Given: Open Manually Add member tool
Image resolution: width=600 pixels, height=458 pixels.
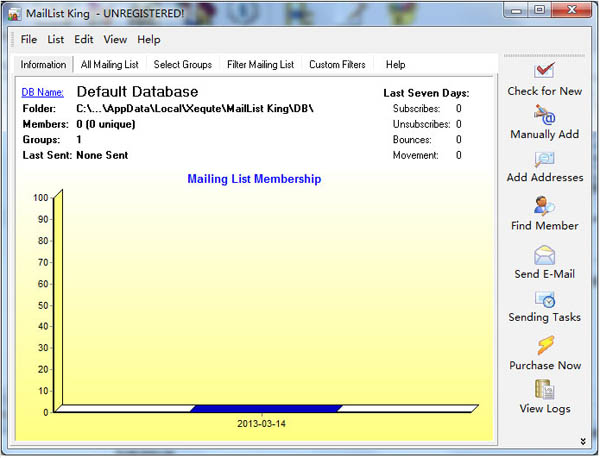Looking at the screenshot, I should coord(544,114).
